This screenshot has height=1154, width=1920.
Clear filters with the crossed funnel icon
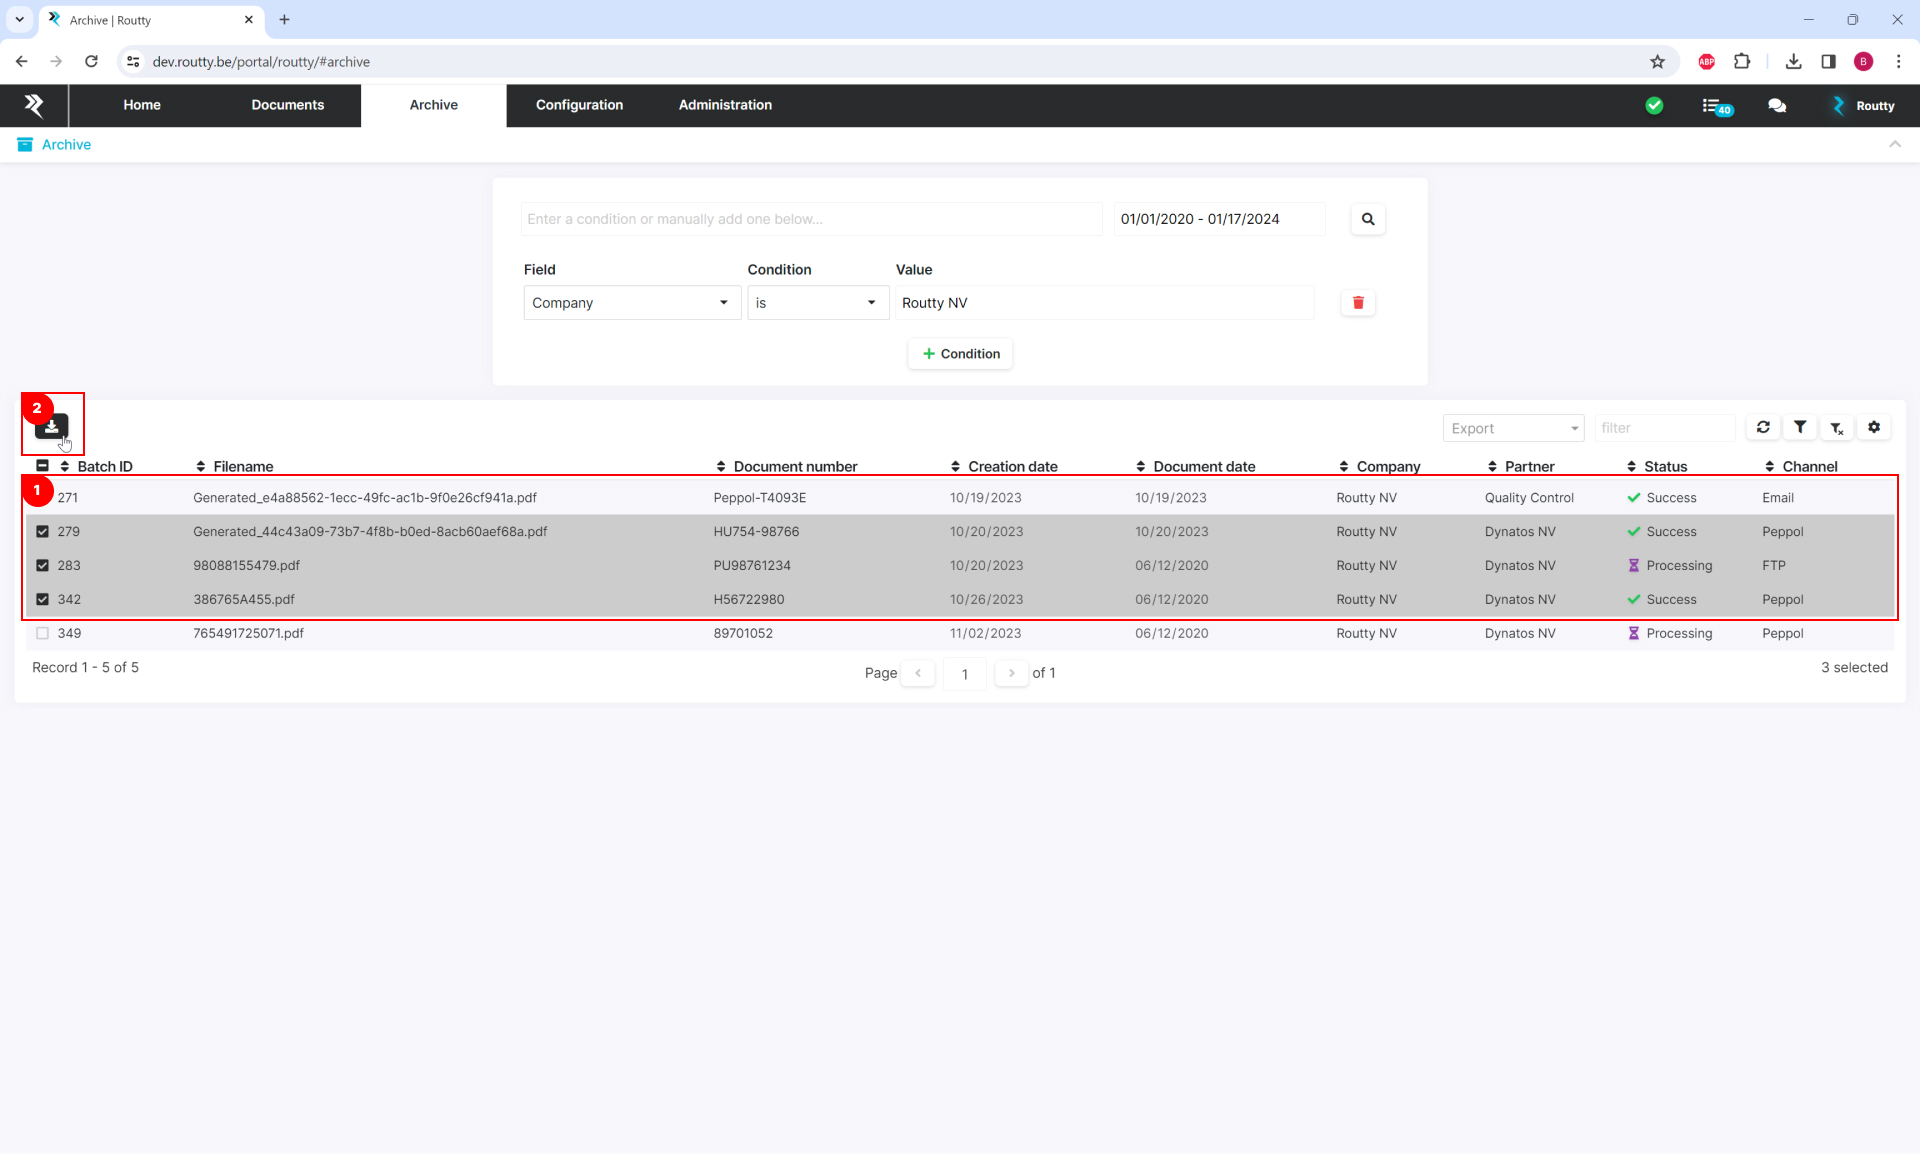[x=1837, y=428]
